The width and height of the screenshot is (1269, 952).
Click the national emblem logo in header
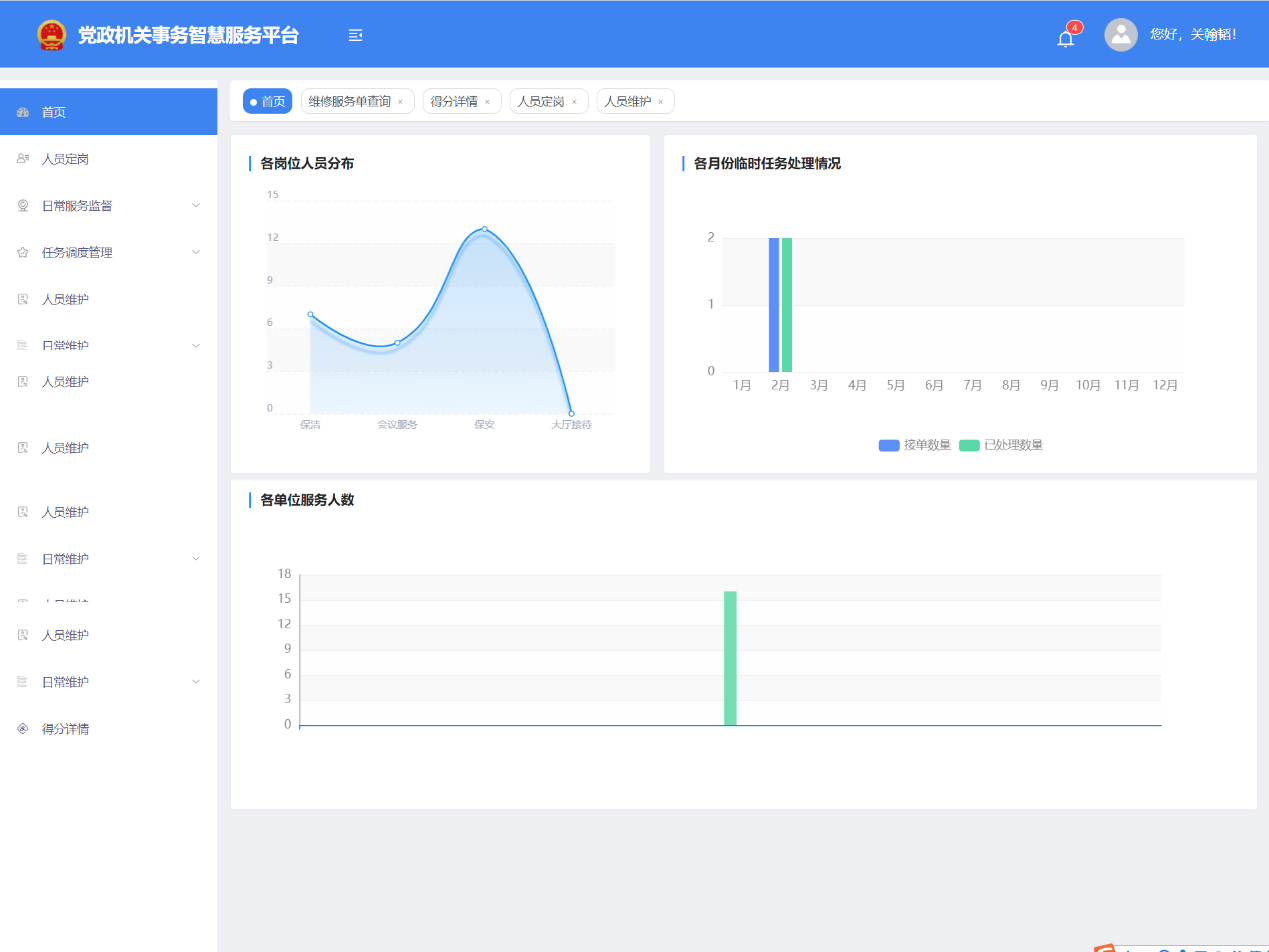click(51, 35)
